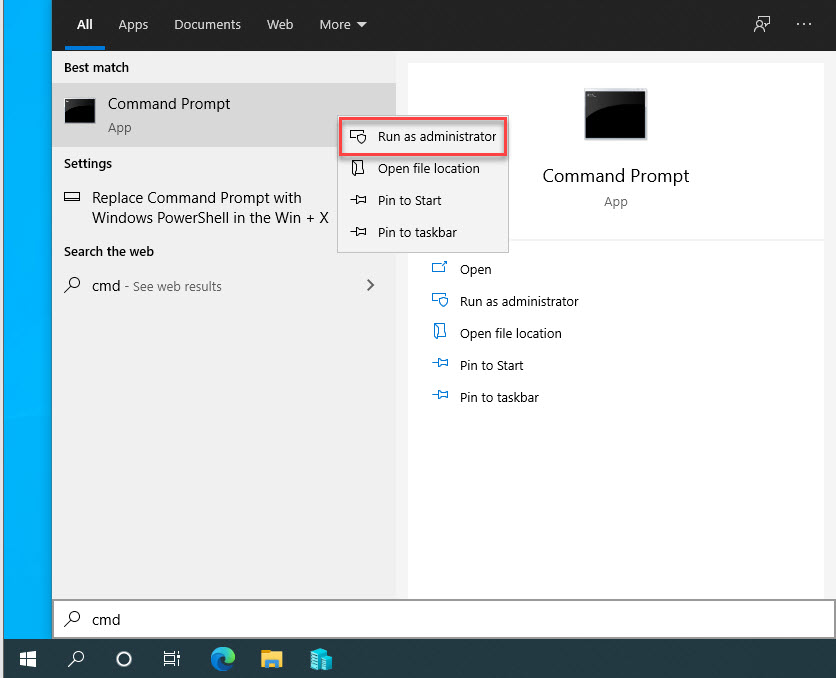Choose Pin to taskbar in context menu
This screenshot has width=836, height=678.
pyautogui.click(x=423, y=232)
